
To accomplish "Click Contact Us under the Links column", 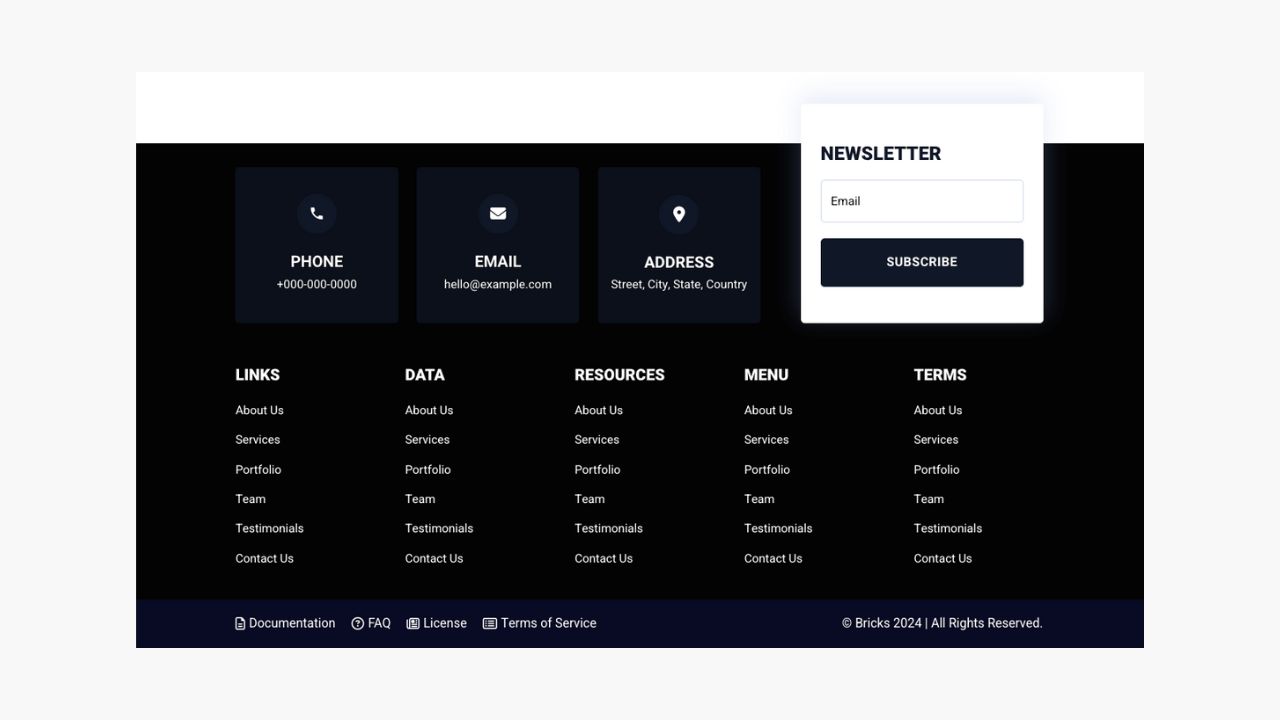I will (x=264, y=558).
